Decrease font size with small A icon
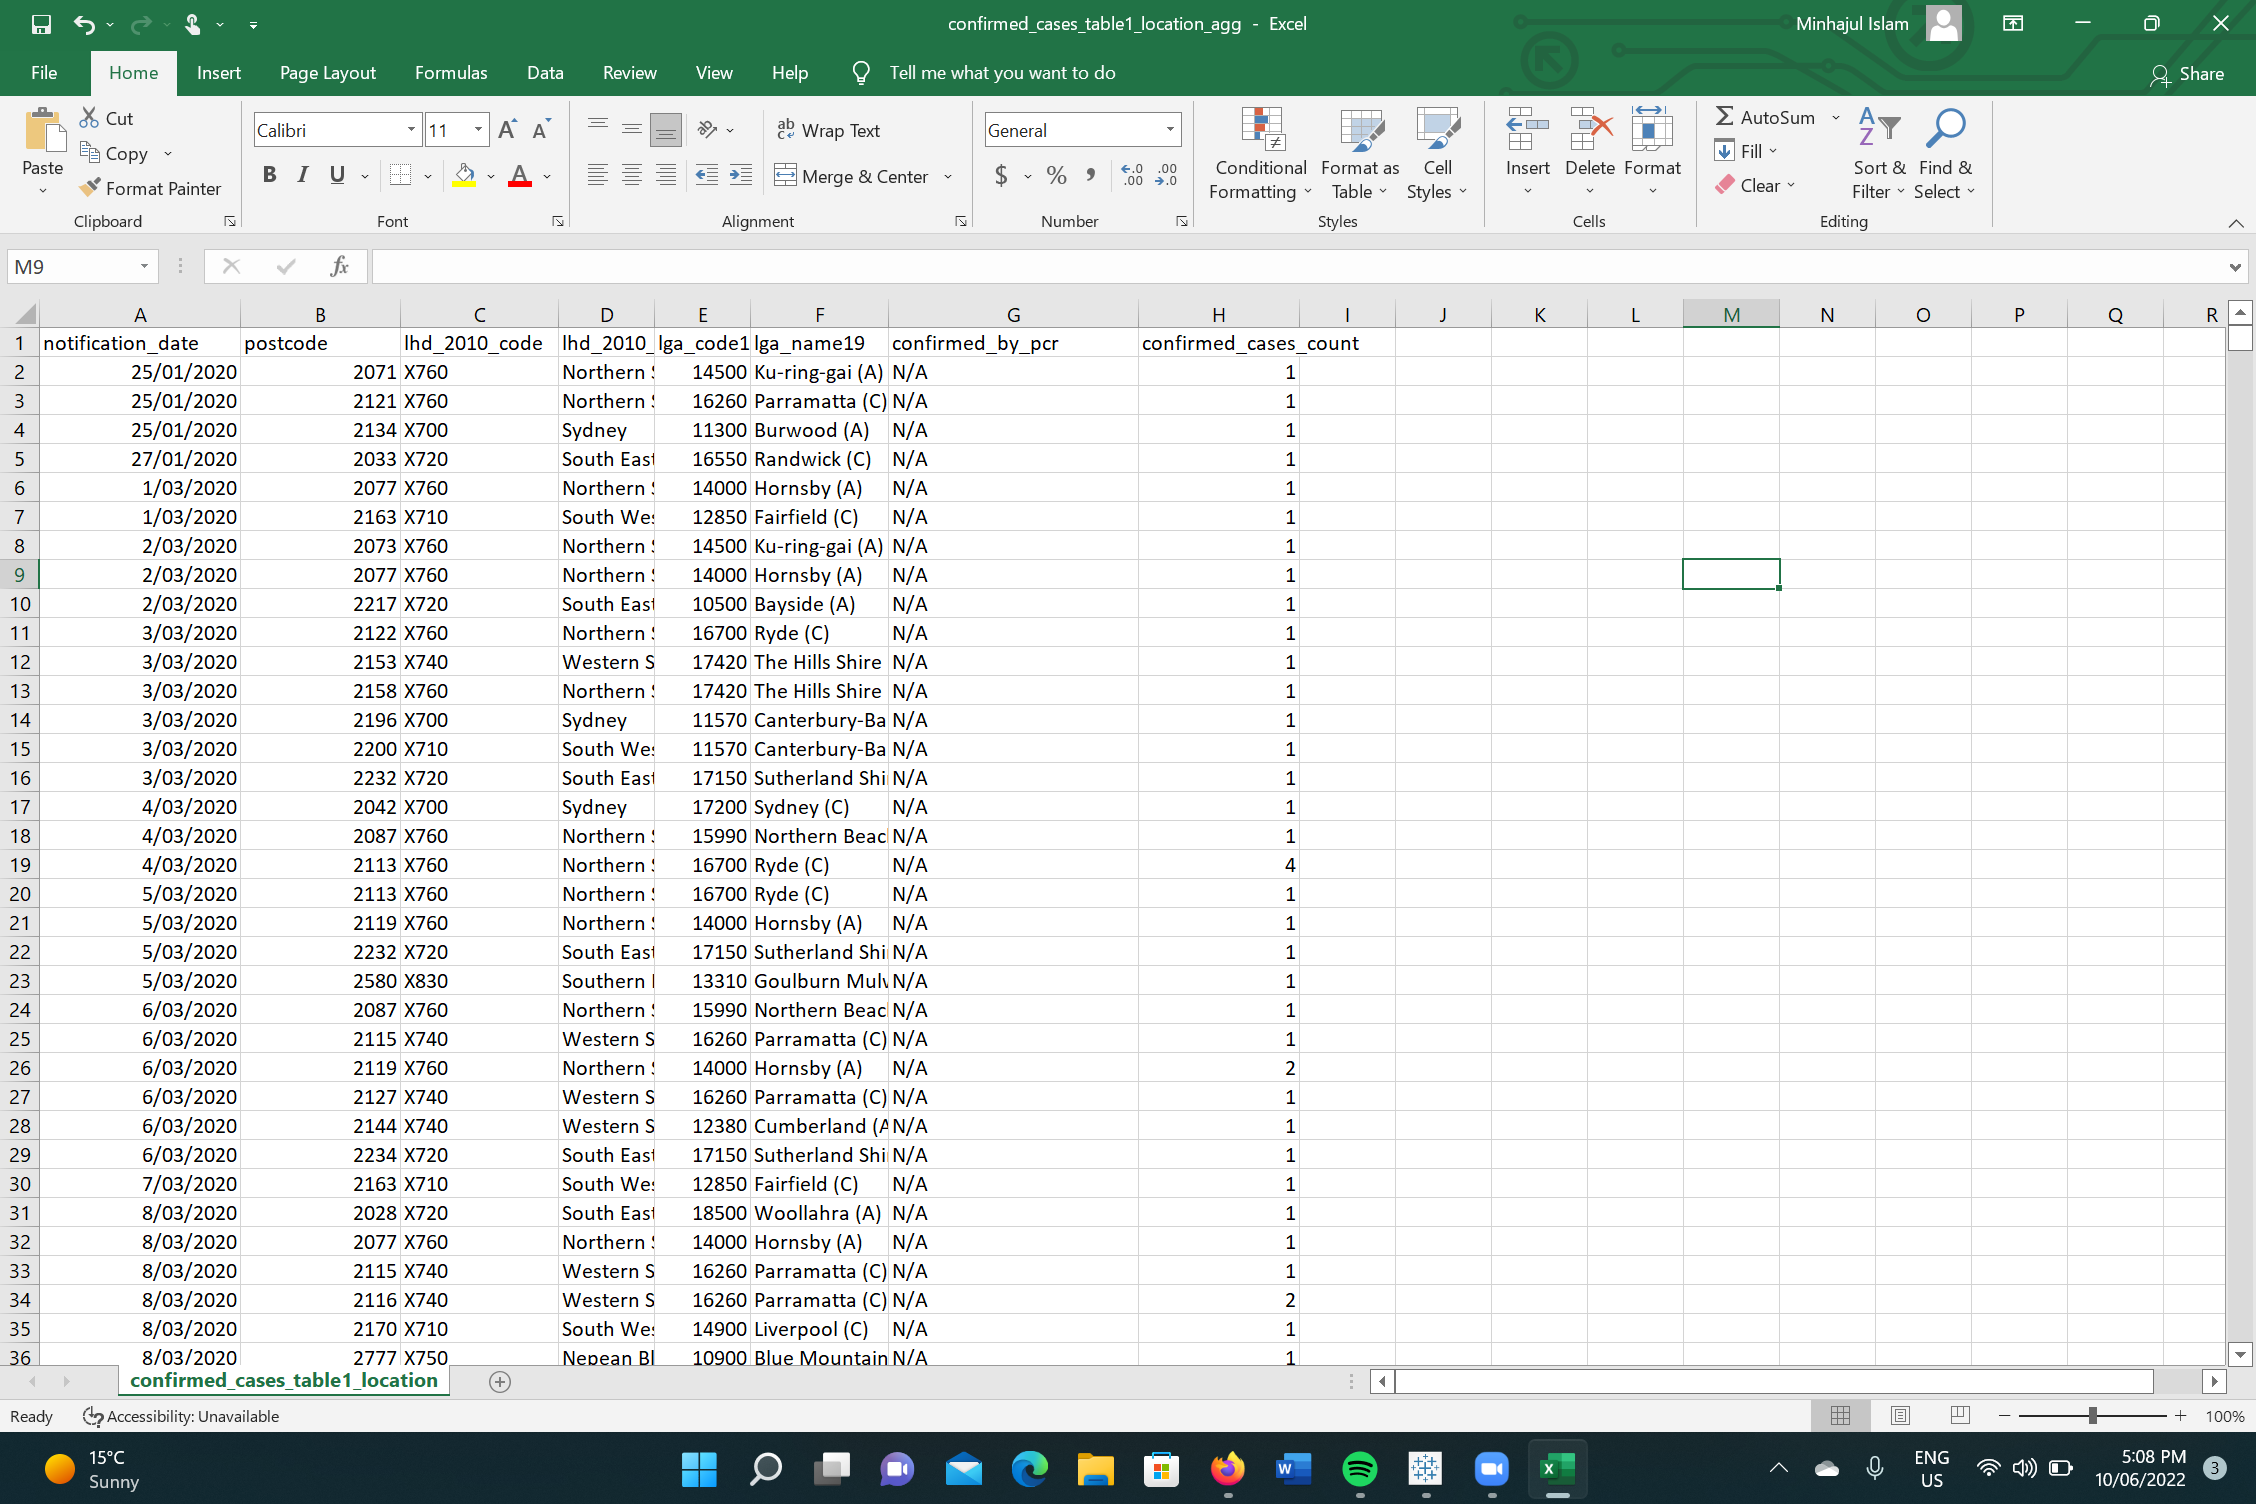Image resolution: width=2256 pixels, height=1504 pixels. coord(541,130)
